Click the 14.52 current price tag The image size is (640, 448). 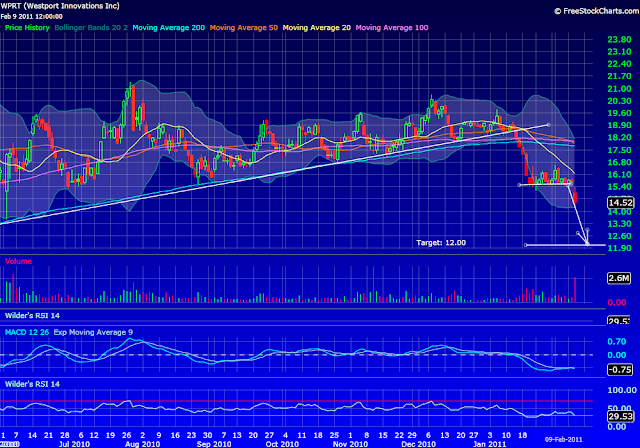[x=620, y=203]
